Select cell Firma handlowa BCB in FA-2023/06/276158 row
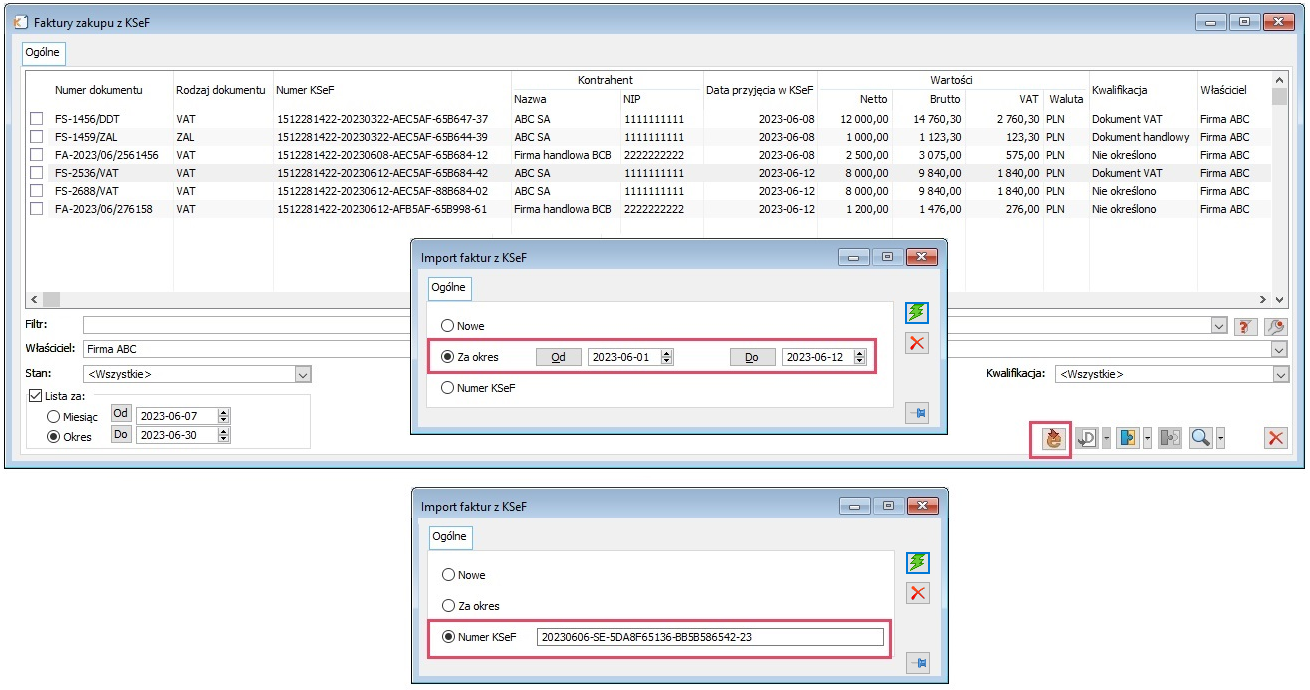This screenshot has width=1310, height=690. [563, 209]
